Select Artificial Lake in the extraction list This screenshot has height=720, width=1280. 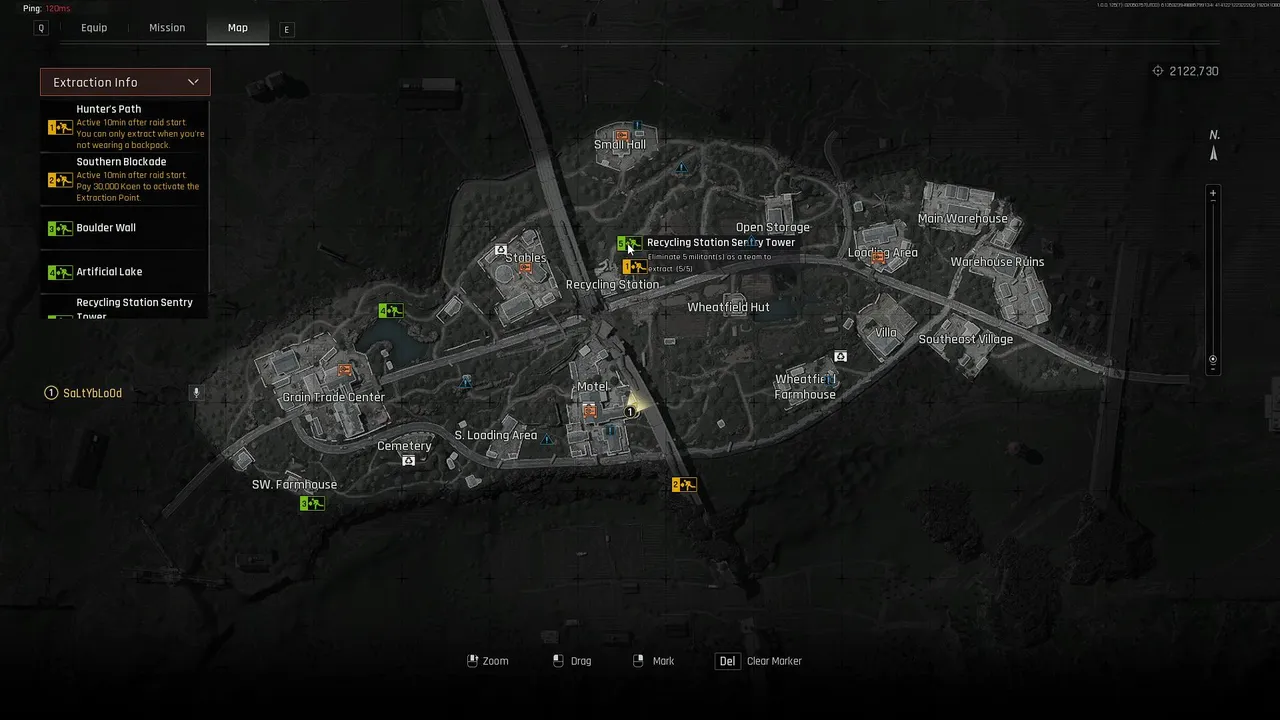point(125,272)
